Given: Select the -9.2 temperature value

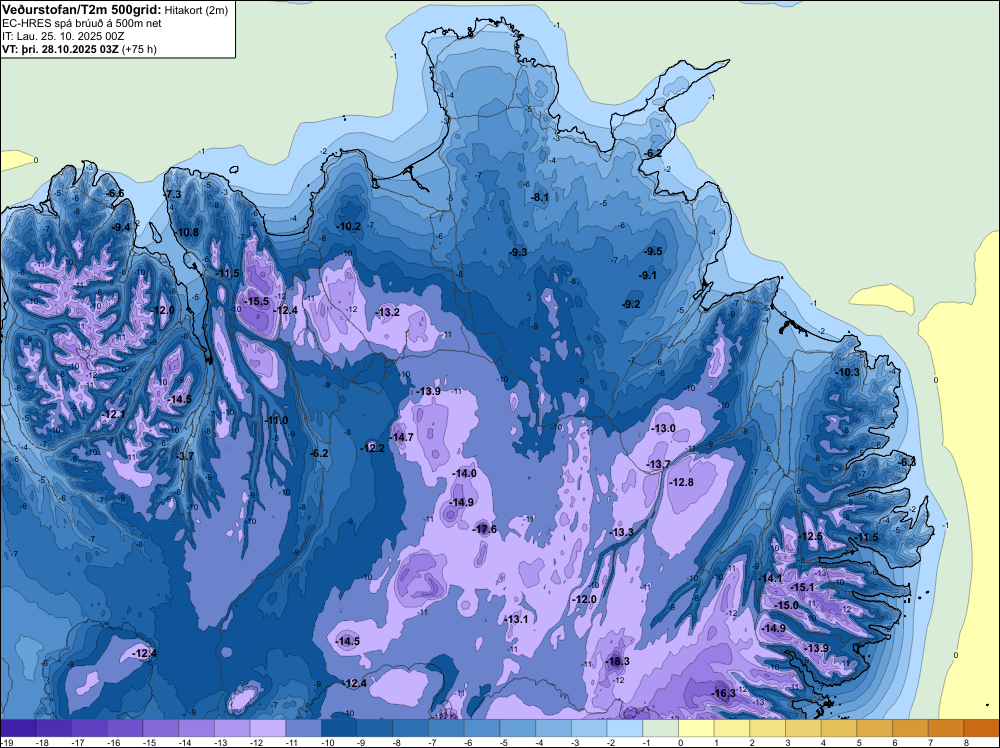Looking at the screenshot, I should 631,304.
